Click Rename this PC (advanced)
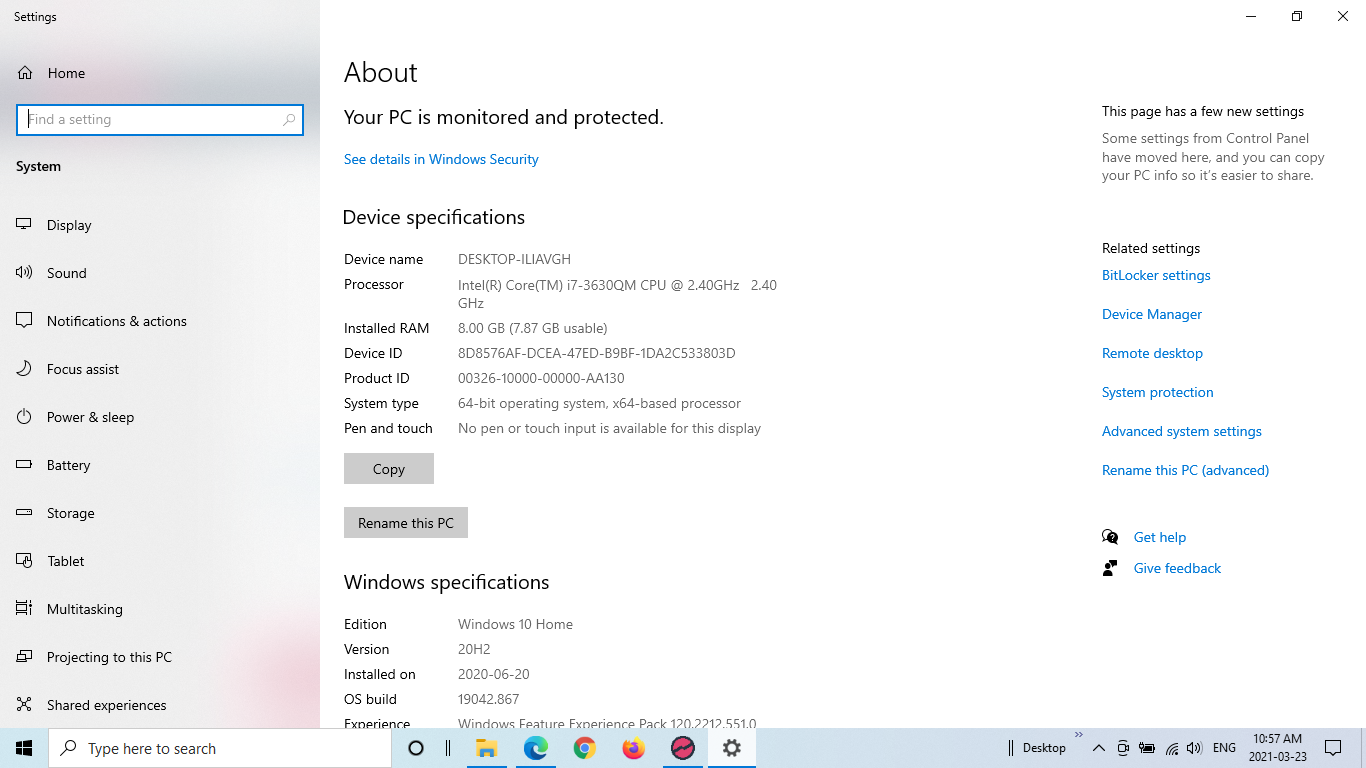1366x768 pixels. pyautogui.click(x=1185, y=470)
